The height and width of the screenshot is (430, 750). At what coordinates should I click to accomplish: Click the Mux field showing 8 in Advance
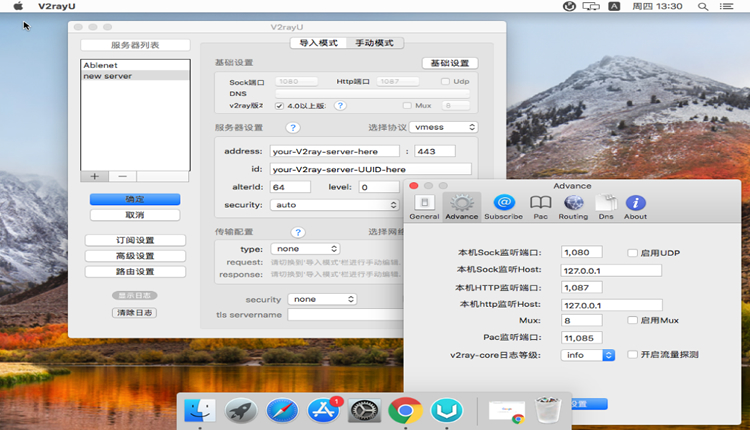point(581,320)
